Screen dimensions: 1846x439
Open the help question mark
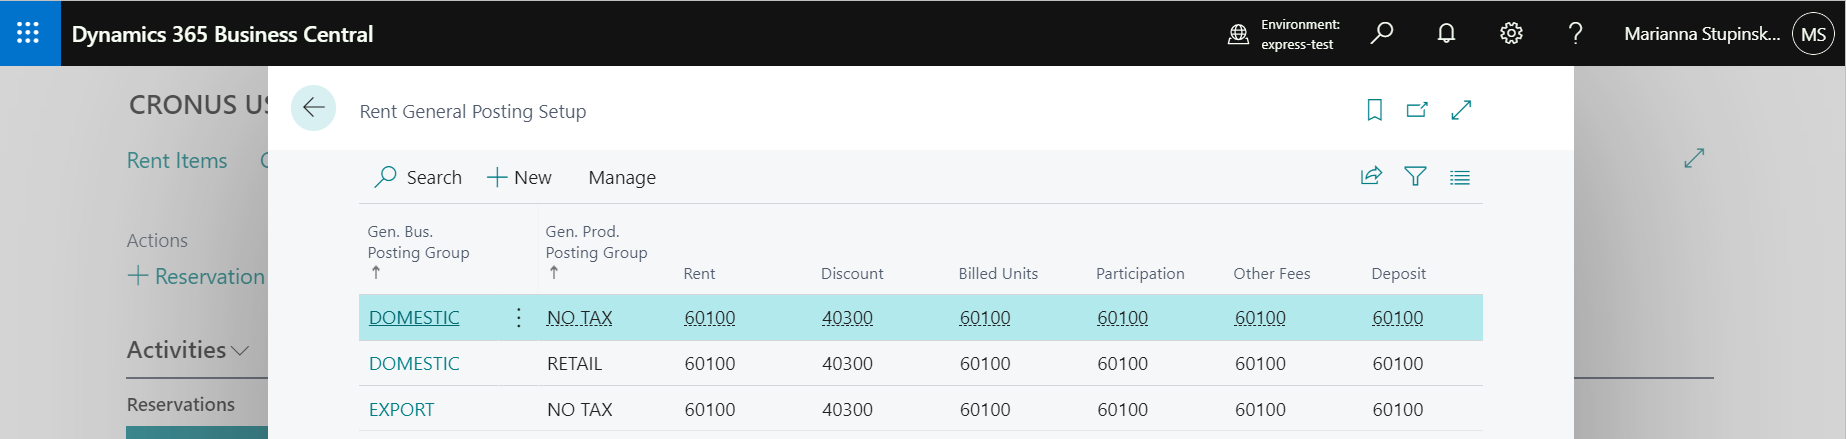point(1575,34)
